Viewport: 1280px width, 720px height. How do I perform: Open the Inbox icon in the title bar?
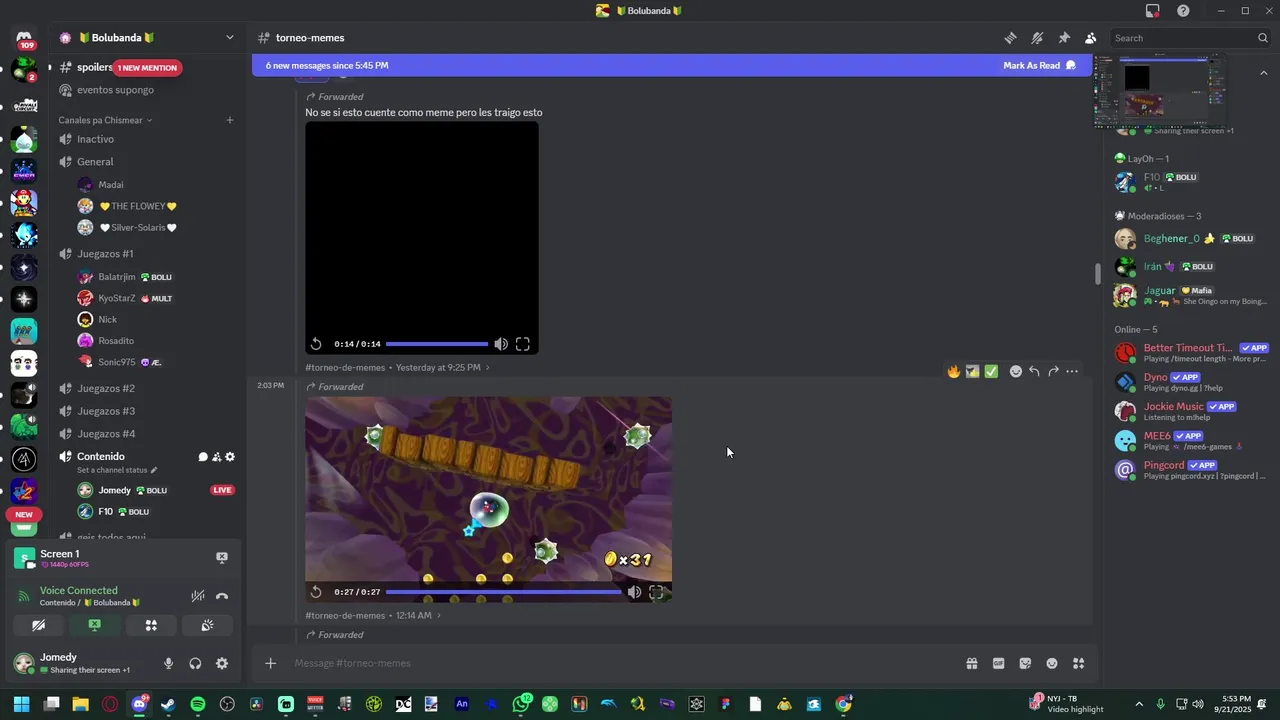(x=1153, y=11)
